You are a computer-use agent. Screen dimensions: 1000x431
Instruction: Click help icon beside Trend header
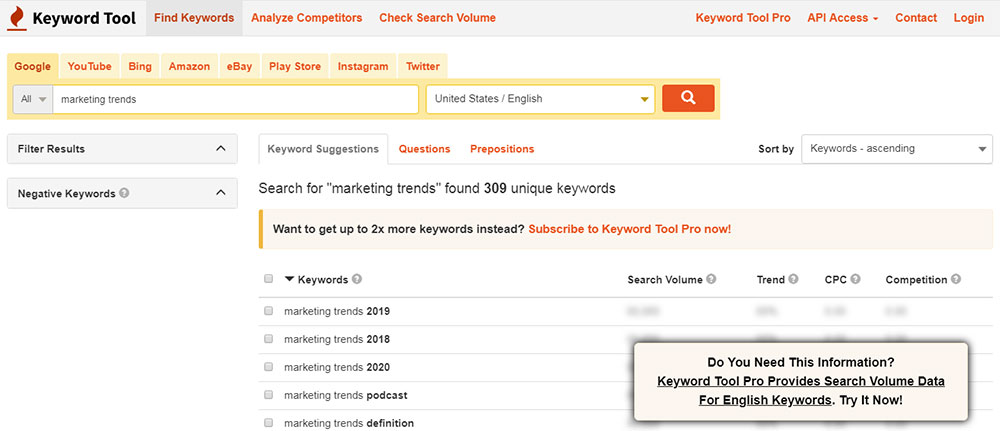pos(793,279)
